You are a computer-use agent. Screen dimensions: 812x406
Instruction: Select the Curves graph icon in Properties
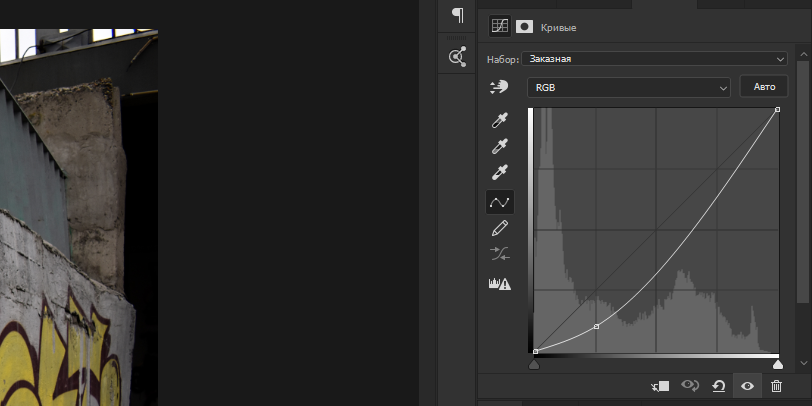500,26
